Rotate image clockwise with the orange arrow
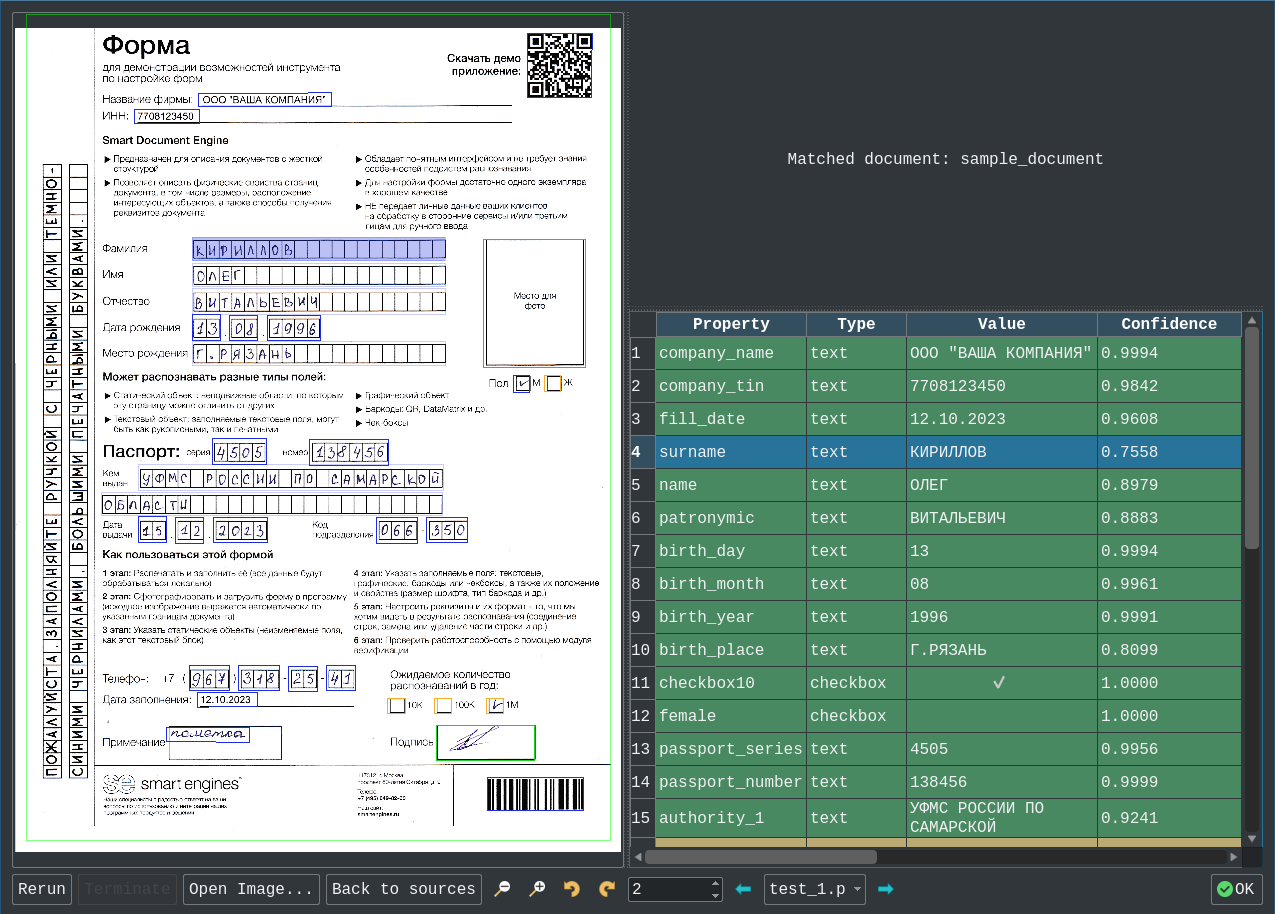The image size is (1275, 914). 606,889
